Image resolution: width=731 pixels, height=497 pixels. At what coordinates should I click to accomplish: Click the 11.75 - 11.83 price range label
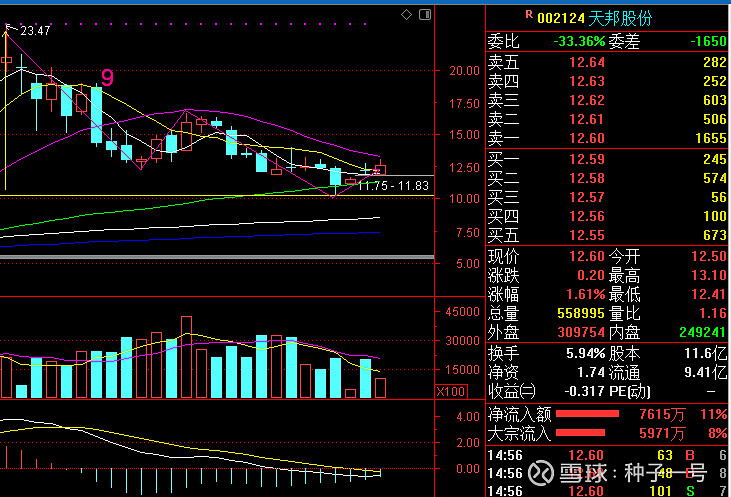[x=393, y=186]
